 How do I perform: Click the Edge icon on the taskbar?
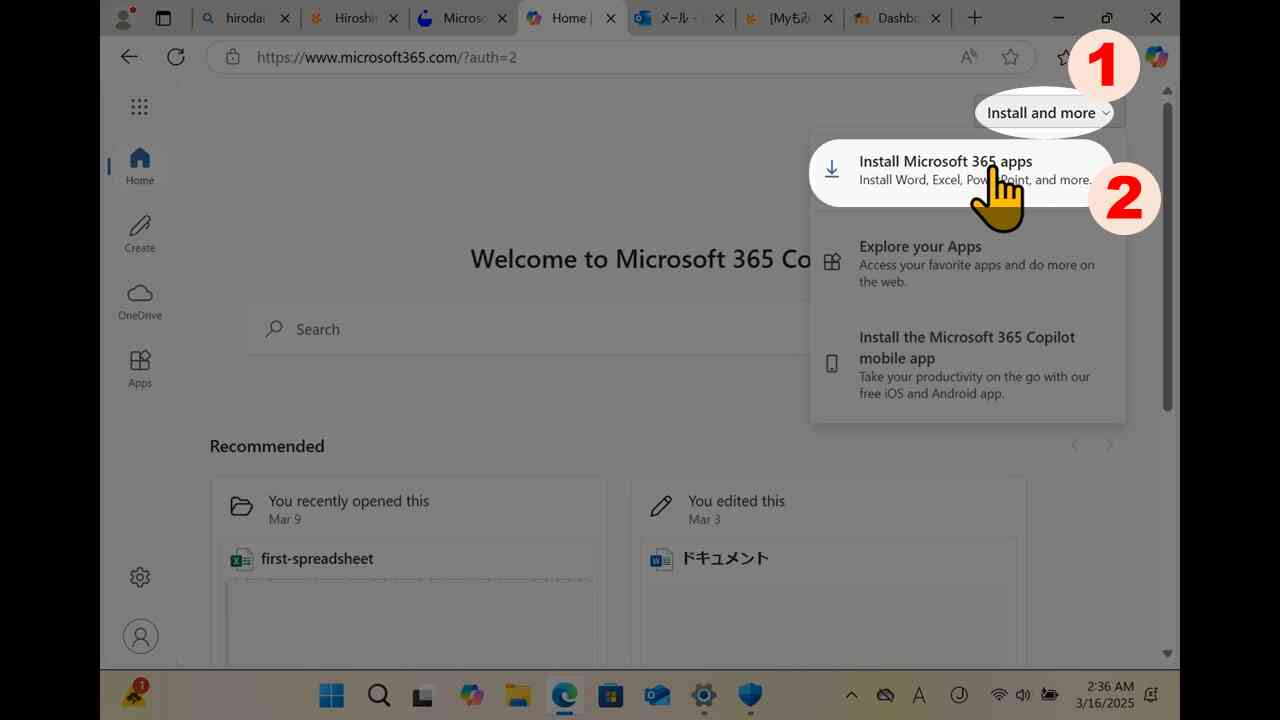pos(564,695)
